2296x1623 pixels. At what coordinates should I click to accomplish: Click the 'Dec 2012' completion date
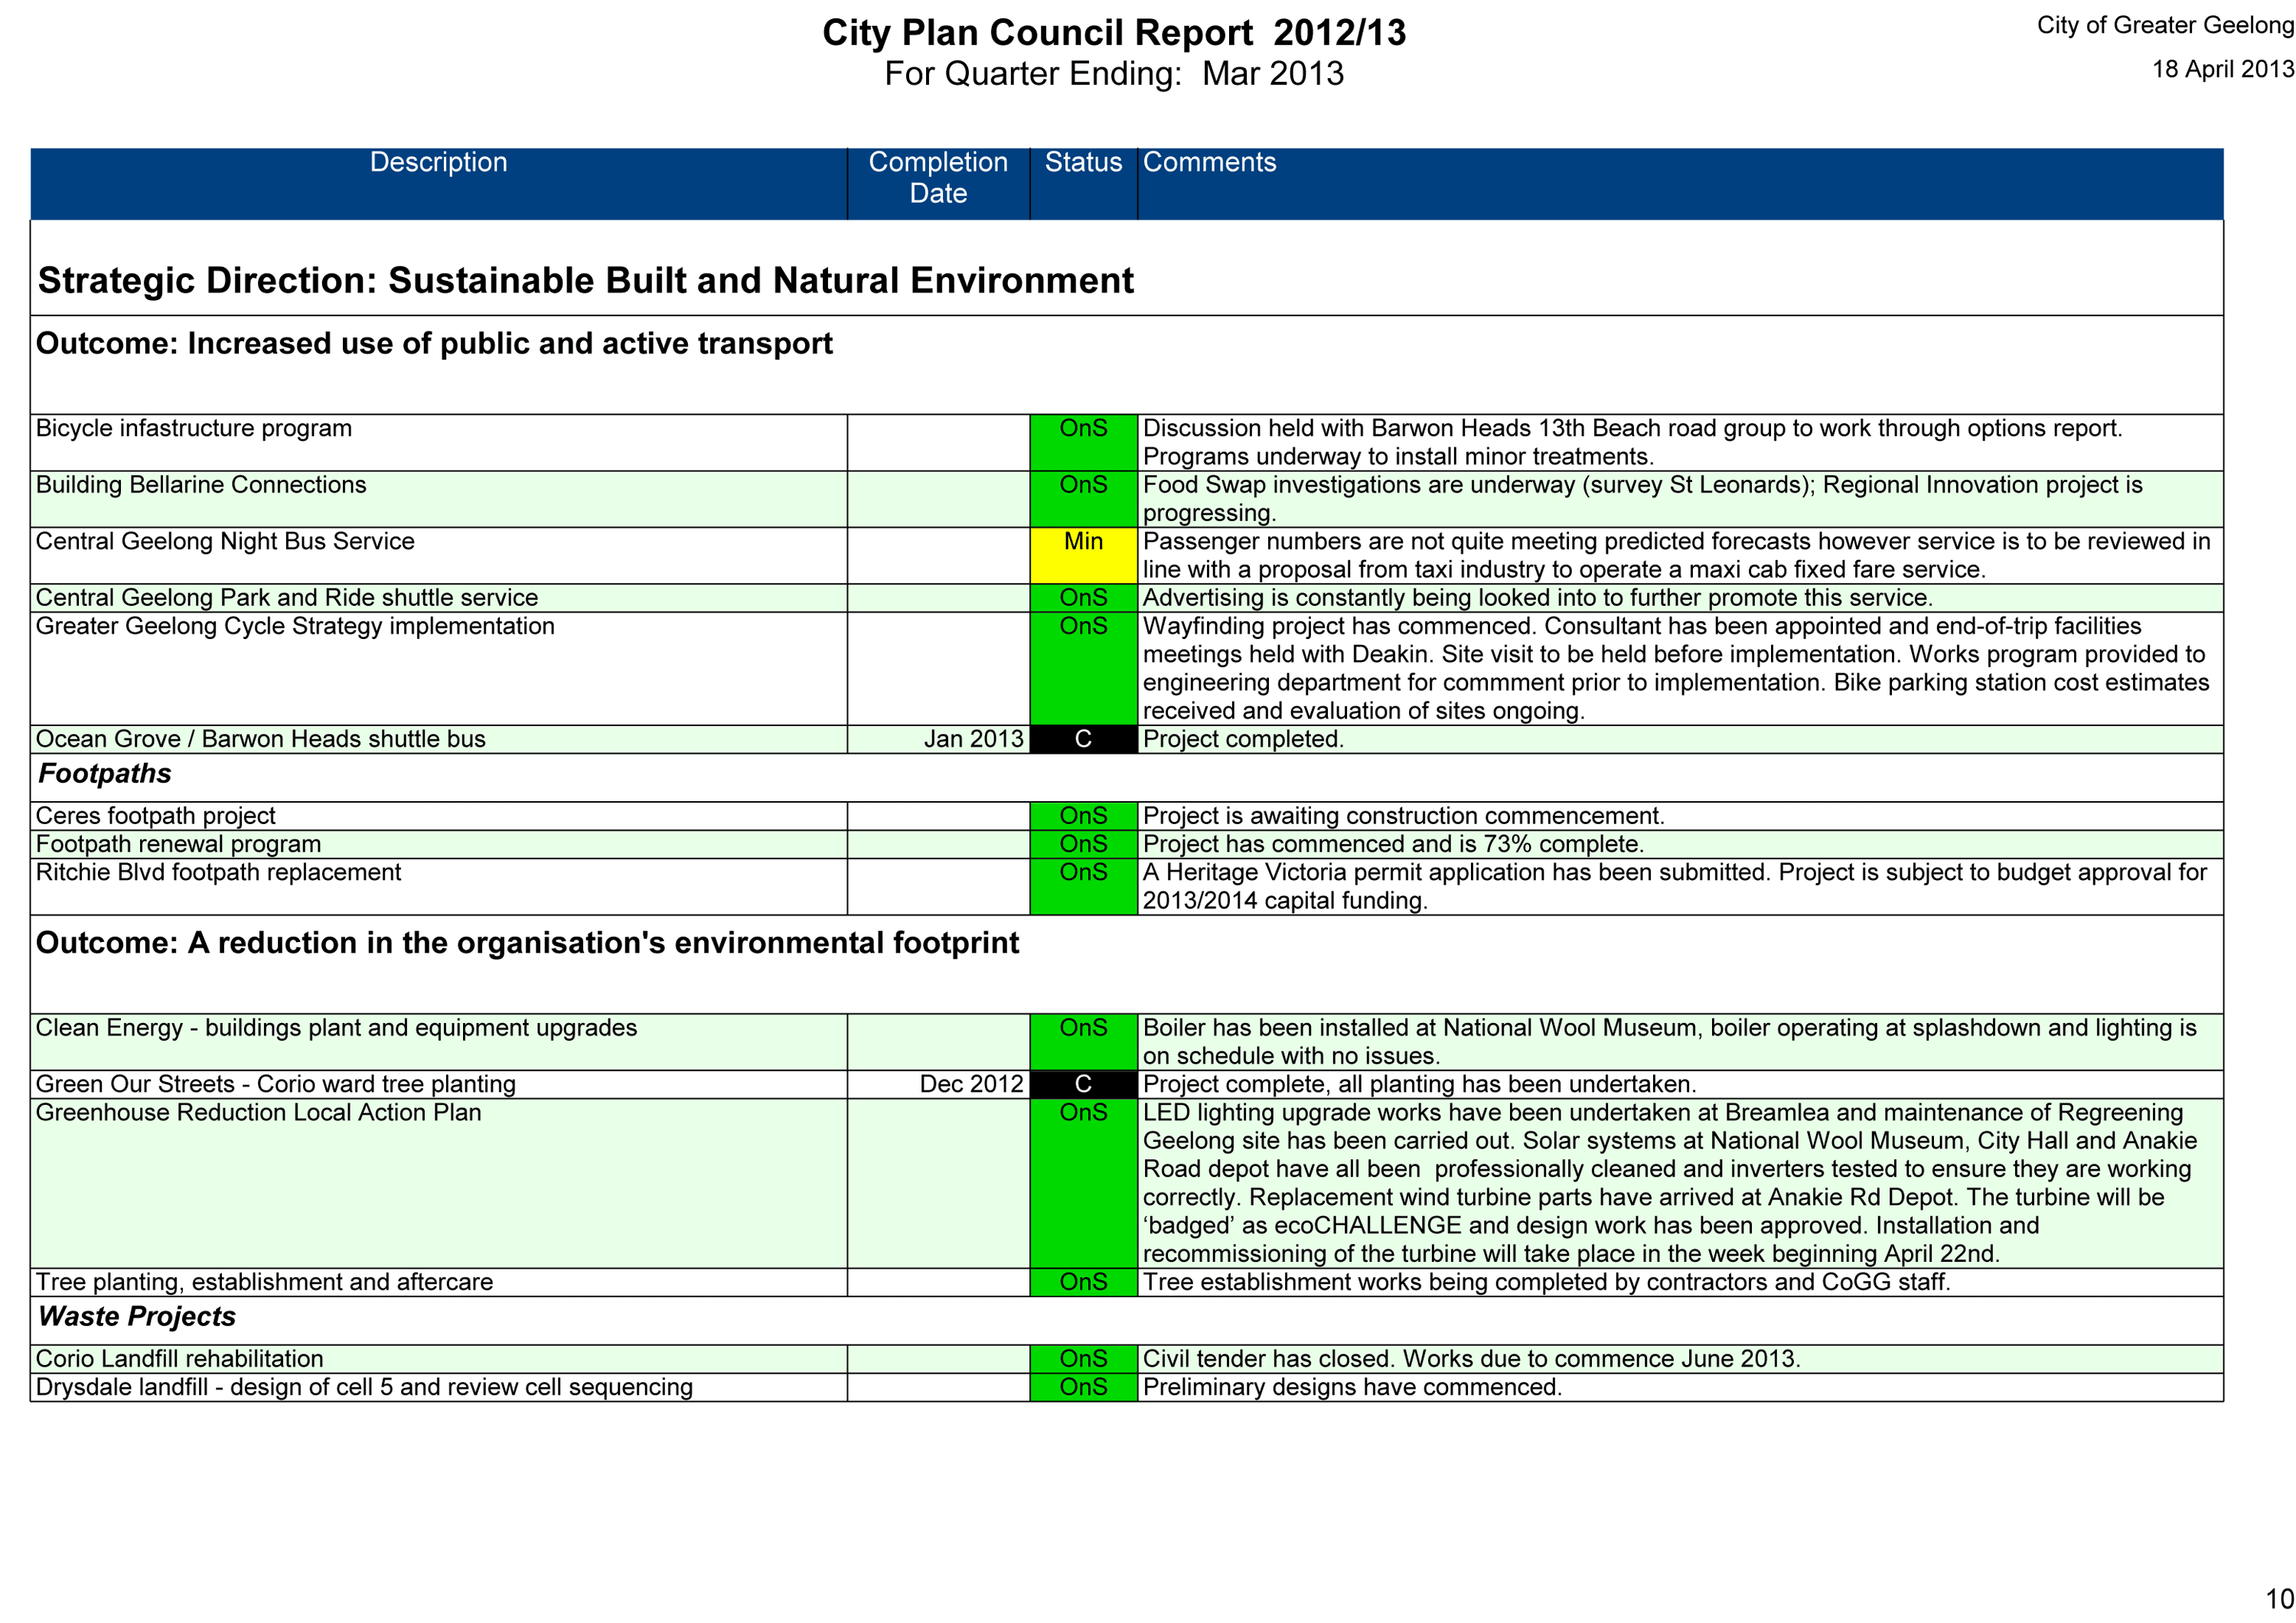[971, 1084]
